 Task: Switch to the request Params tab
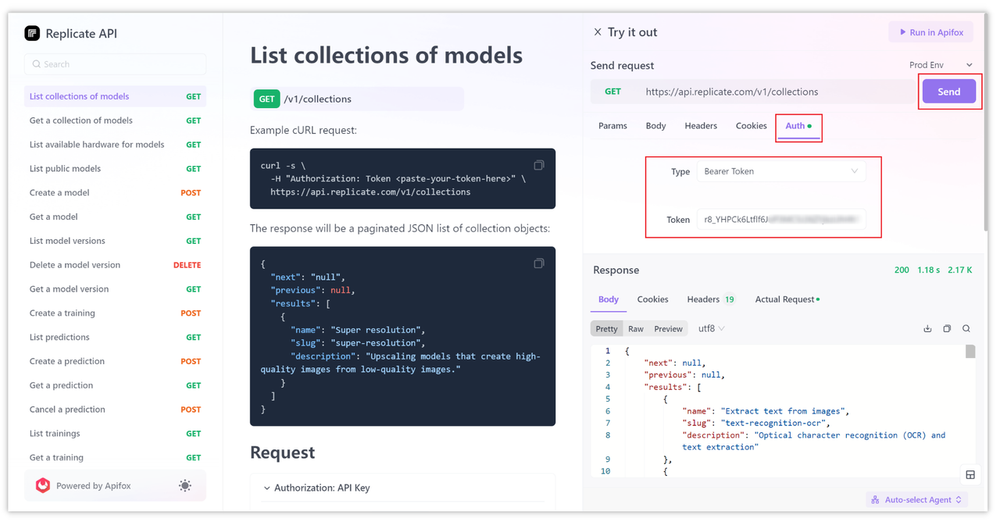coord(612,126)
